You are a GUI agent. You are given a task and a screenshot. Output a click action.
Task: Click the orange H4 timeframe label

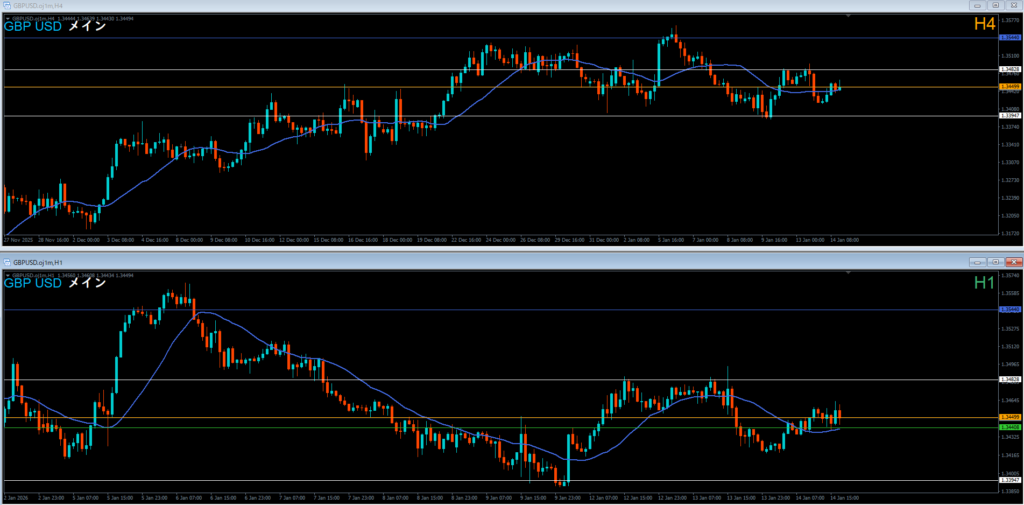tap(983, 24)
